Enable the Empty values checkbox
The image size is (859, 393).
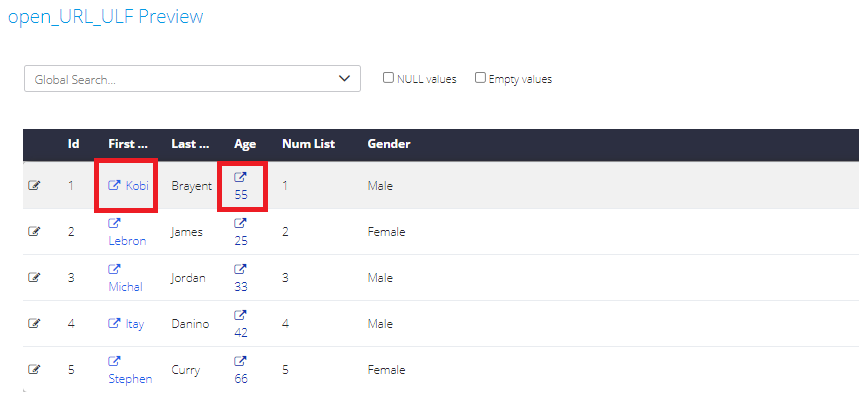pos(480,78)
